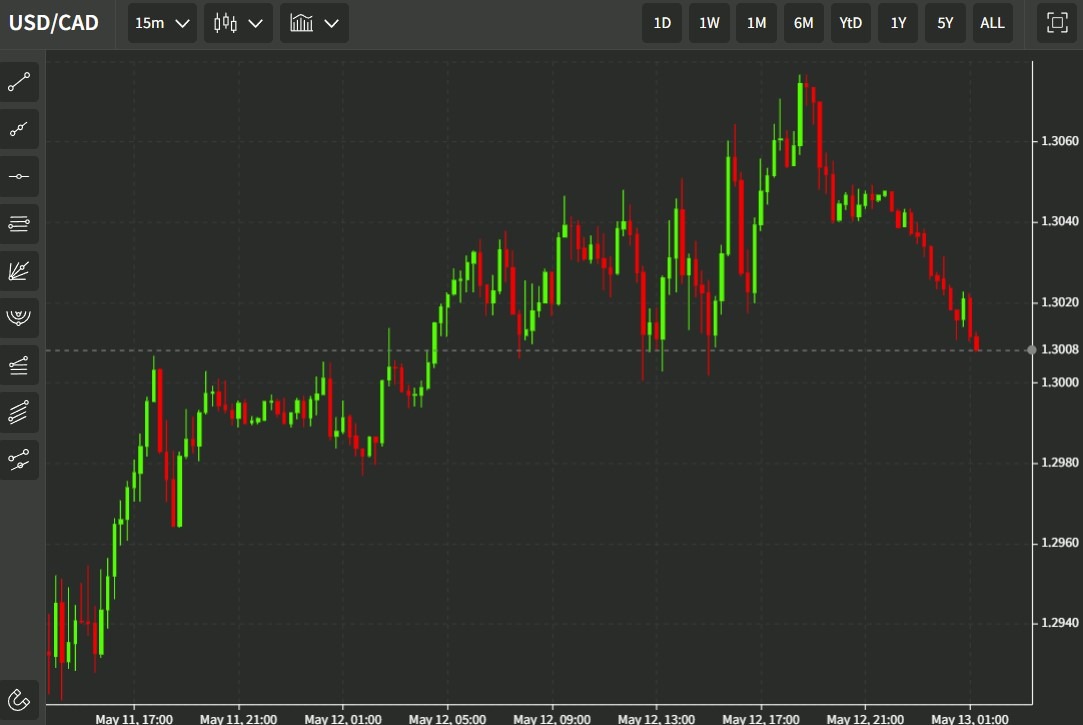Click the May 12, 01:00 time label
The width and height of the screenshot is (1083, 725).
343,719
